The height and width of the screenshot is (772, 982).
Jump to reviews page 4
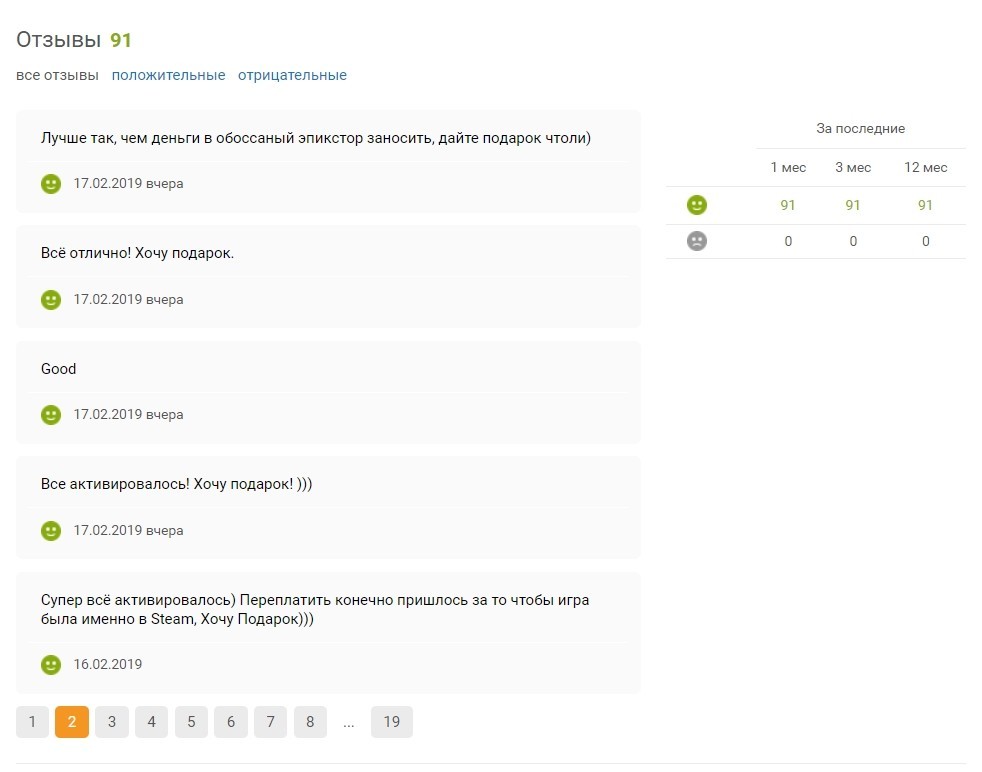click(152, 722)
